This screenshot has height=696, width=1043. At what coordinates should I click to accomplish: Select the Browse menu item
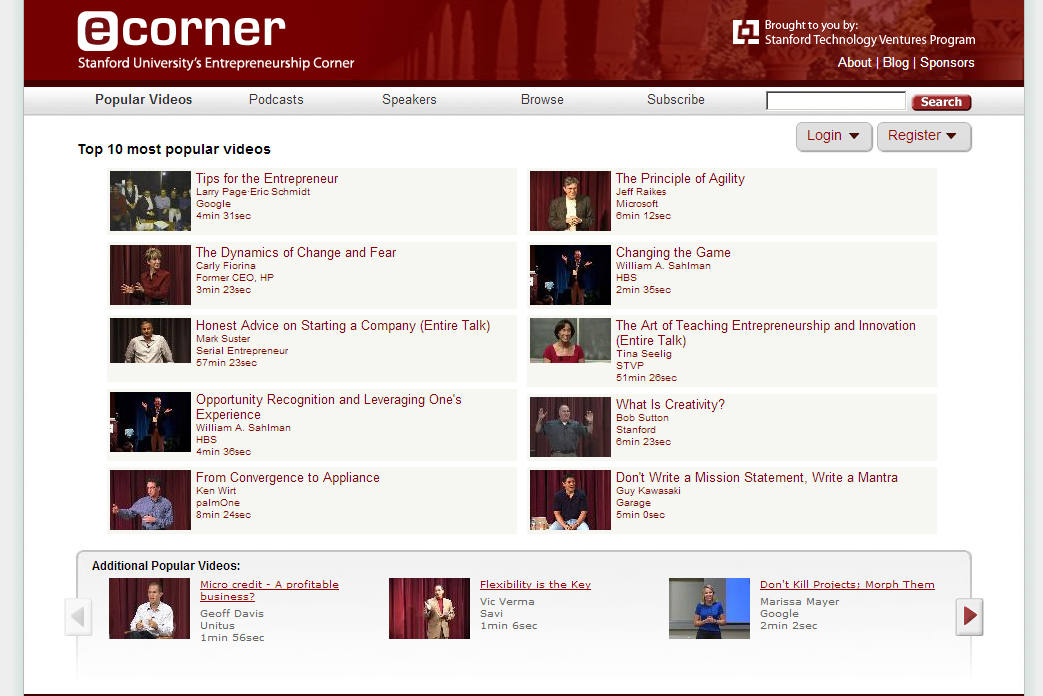(542, 100)
